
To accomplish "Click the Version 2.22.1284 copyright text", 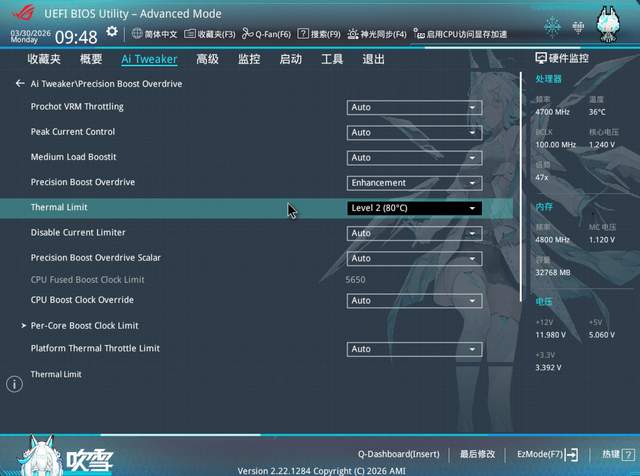I will [x=322, y=471].
